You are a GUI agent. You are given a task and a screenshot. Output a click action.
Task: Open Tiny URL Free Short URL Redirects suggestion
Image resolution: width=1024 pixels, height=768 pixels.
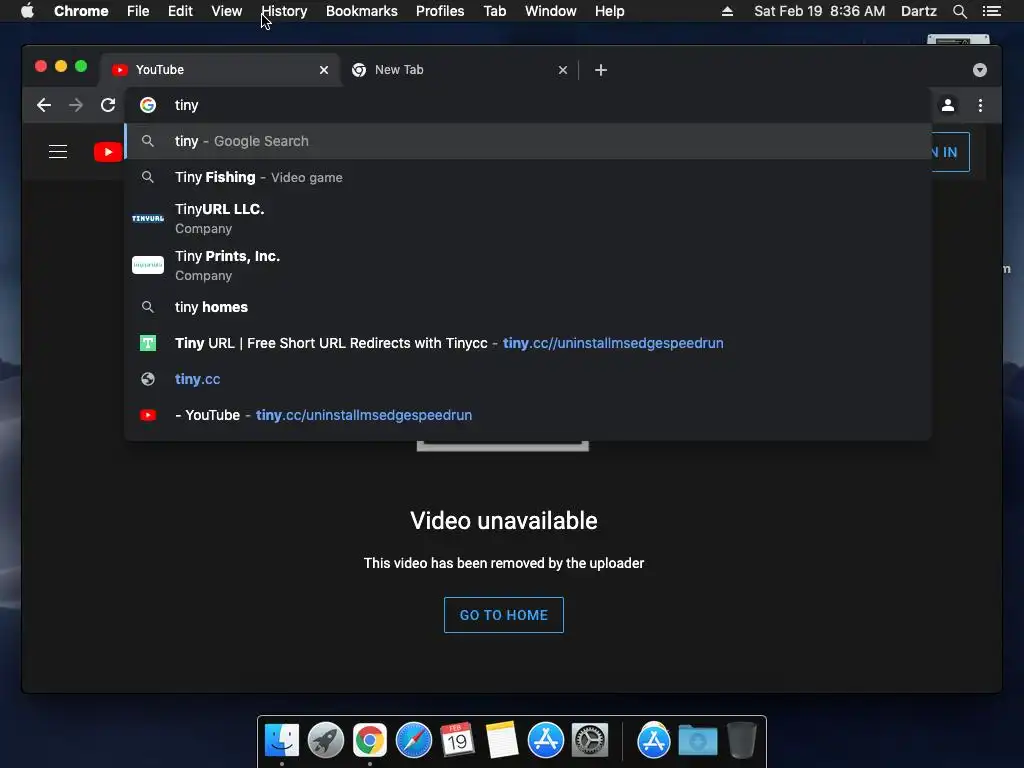tap(528, 343)
